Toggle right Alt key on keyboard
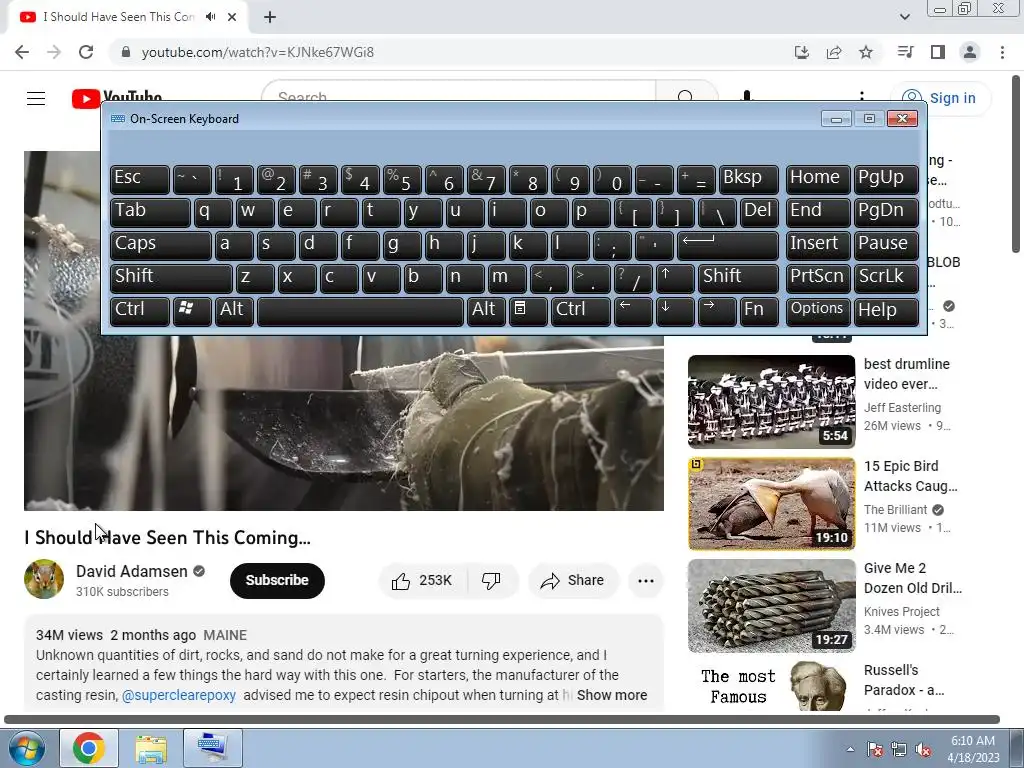The width and height of the screenshot is (1024, 768). coord(486,310)
